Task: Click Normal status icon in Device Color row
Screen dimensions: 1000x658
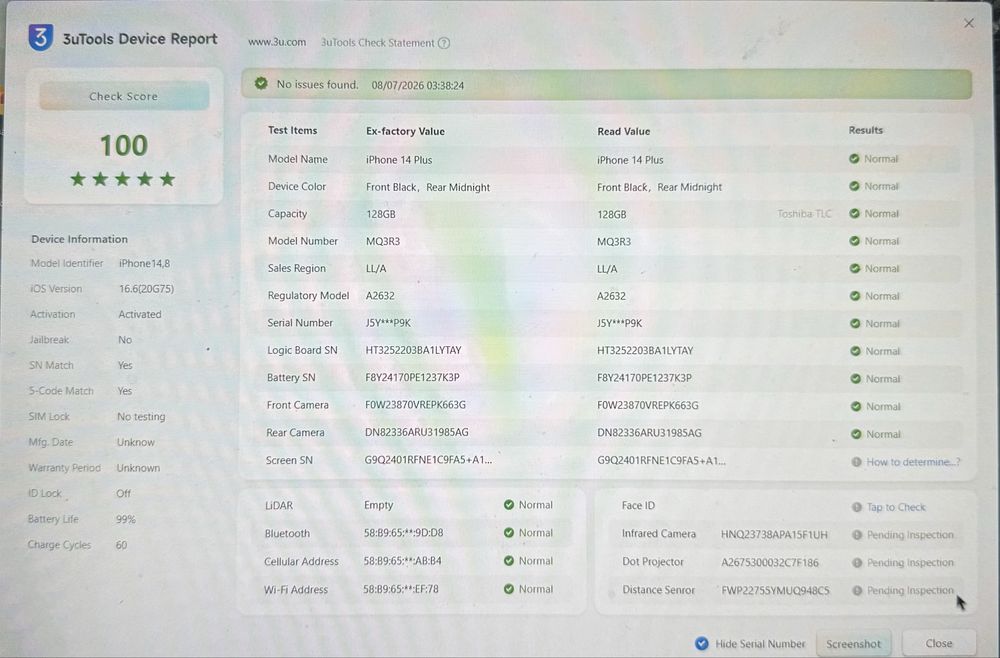Action: click(855, 186)
